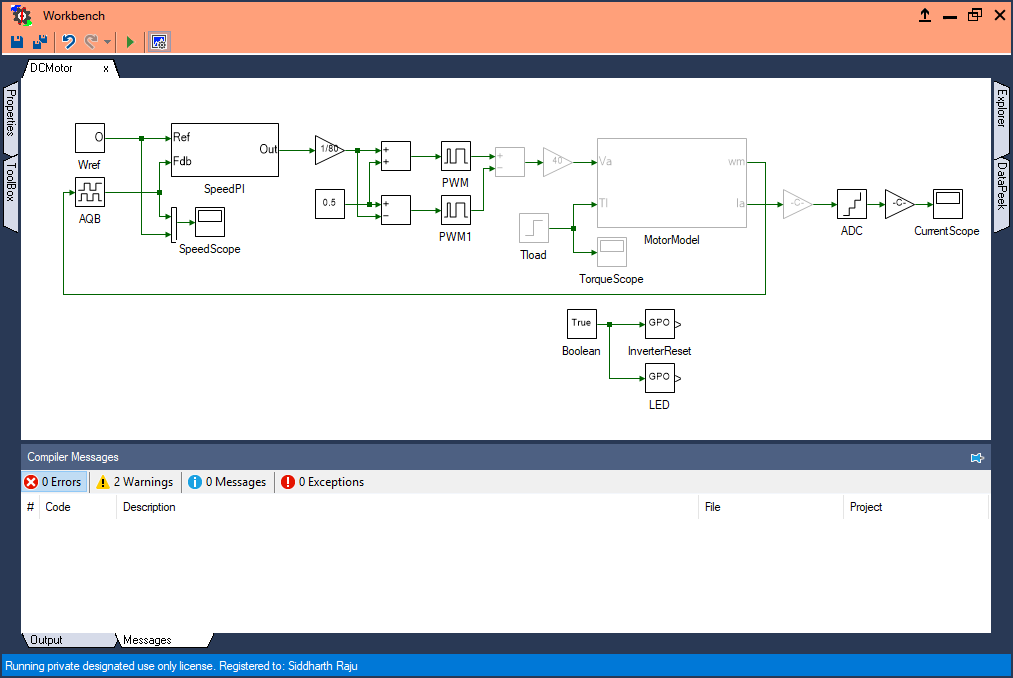Select the LED GPO block
The width and height of the screenshot is (1013, 678).
tap(660, 378)
